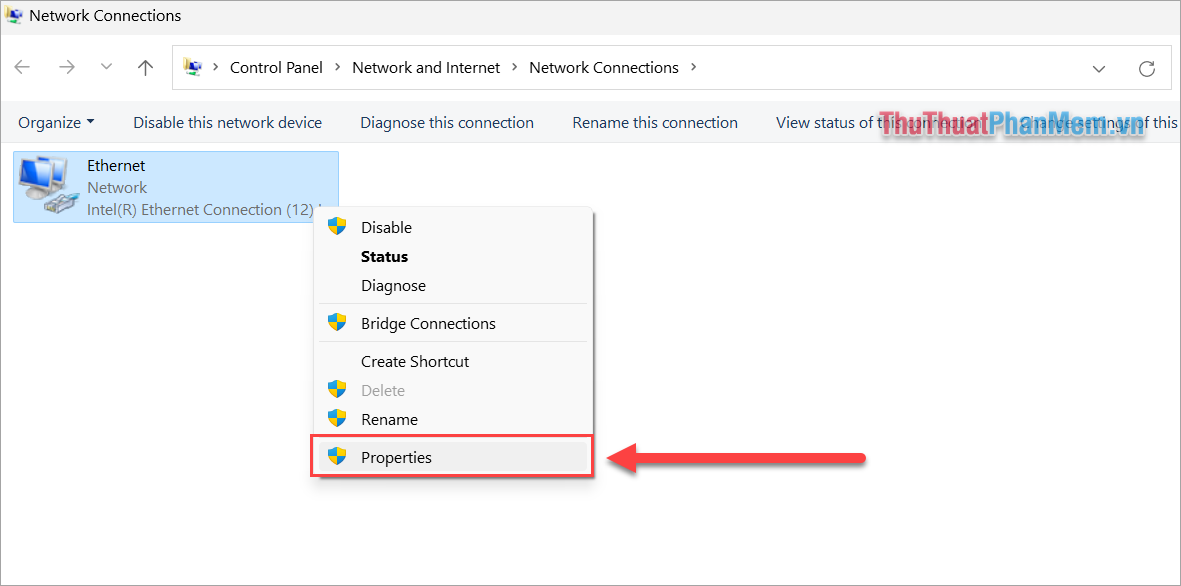This screenshot has width=1181, height=586.
Task: Click the UAC shield beside Bridge Connections
Action: [336, 322]
